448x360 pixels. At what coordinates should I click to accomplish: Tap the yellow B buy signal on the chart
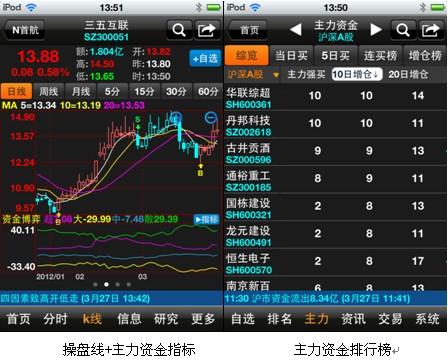coord(200,170)
